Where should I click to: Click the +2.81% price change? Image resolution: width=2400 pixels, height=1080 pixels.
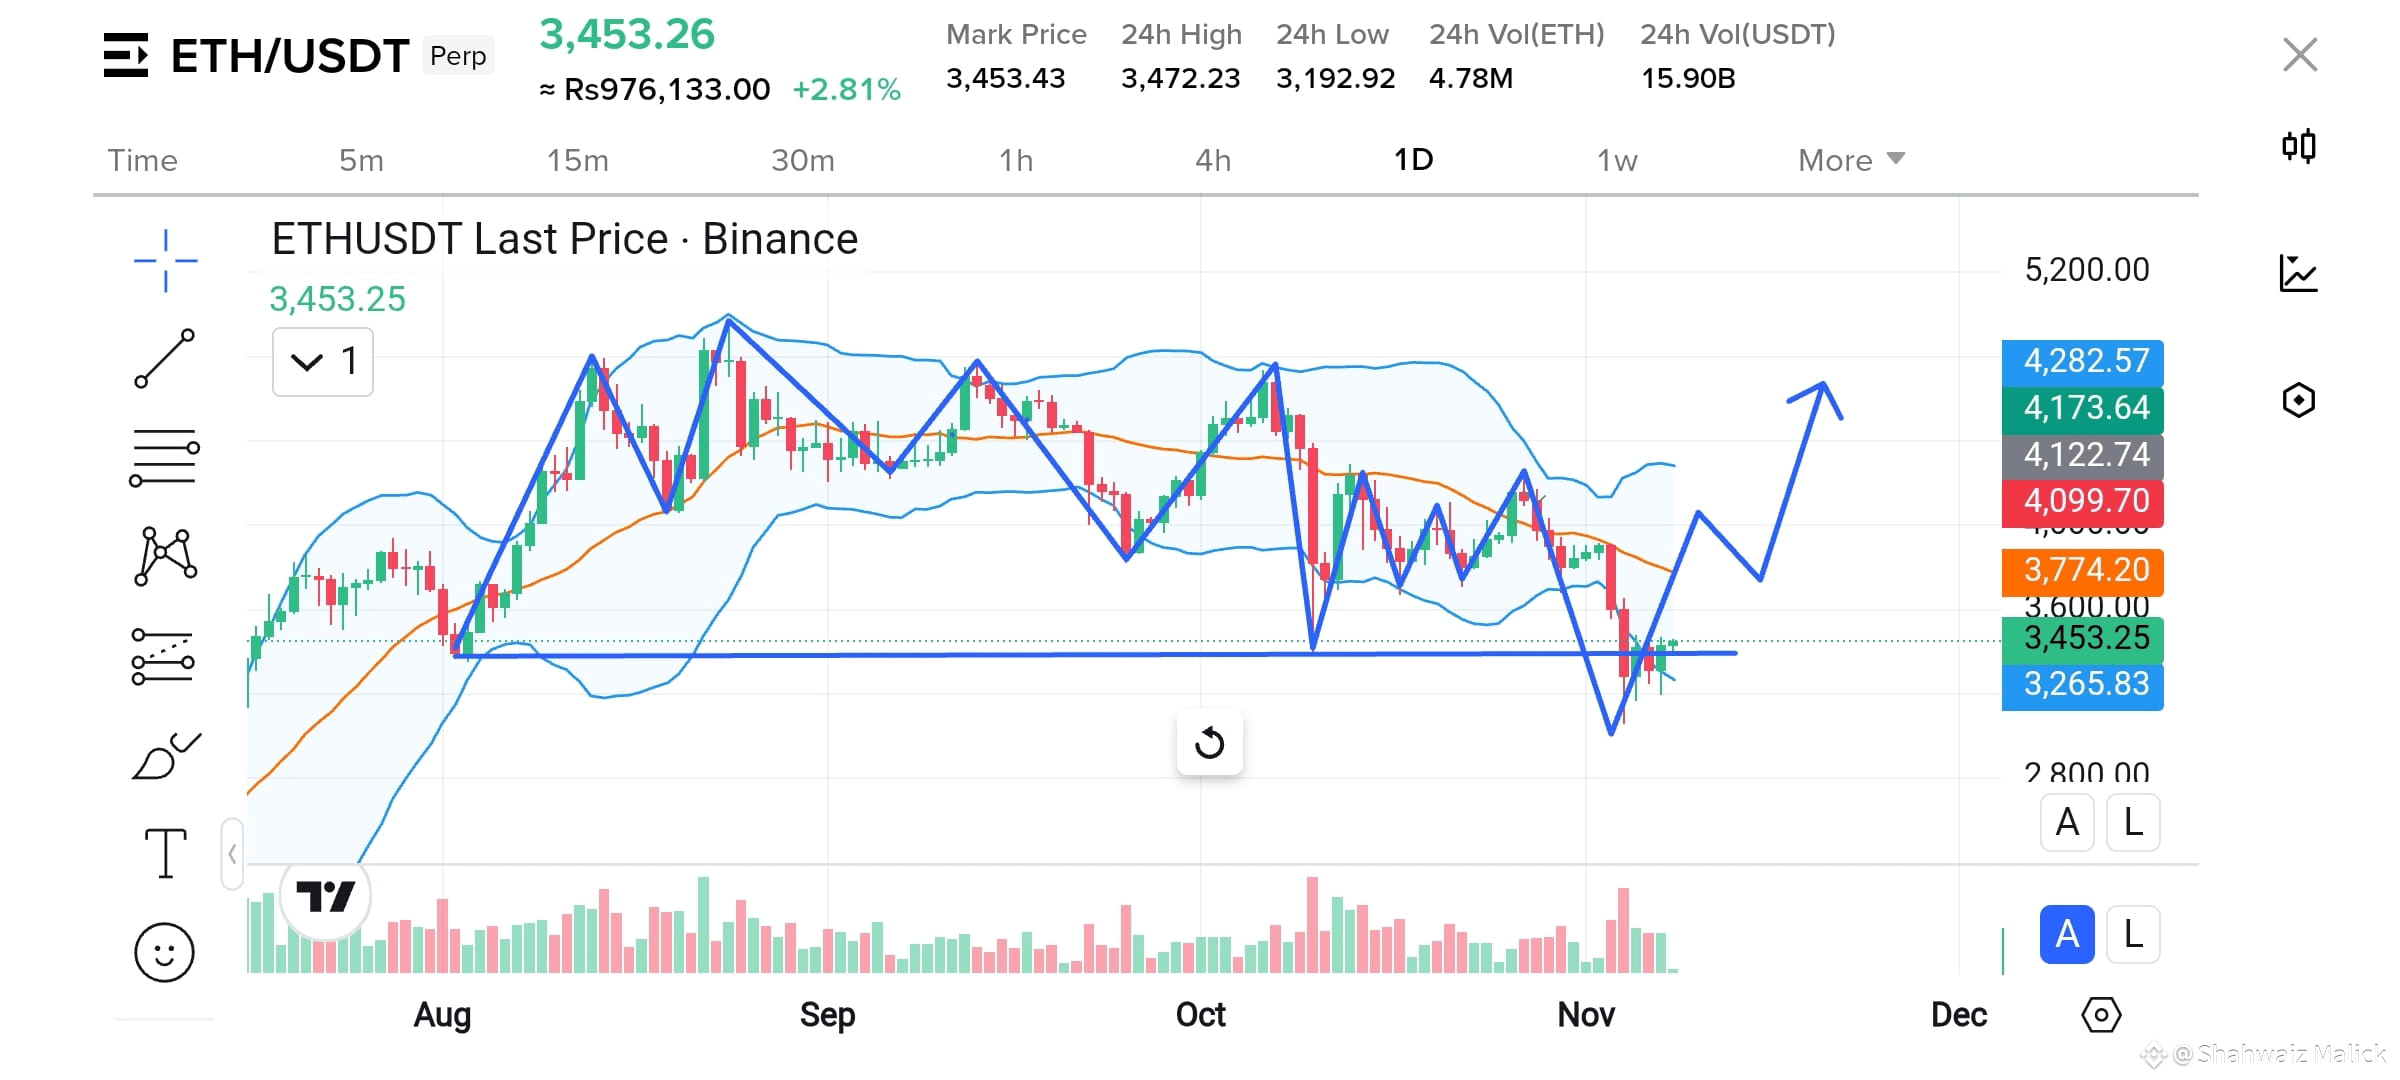(x=847, y=90)
